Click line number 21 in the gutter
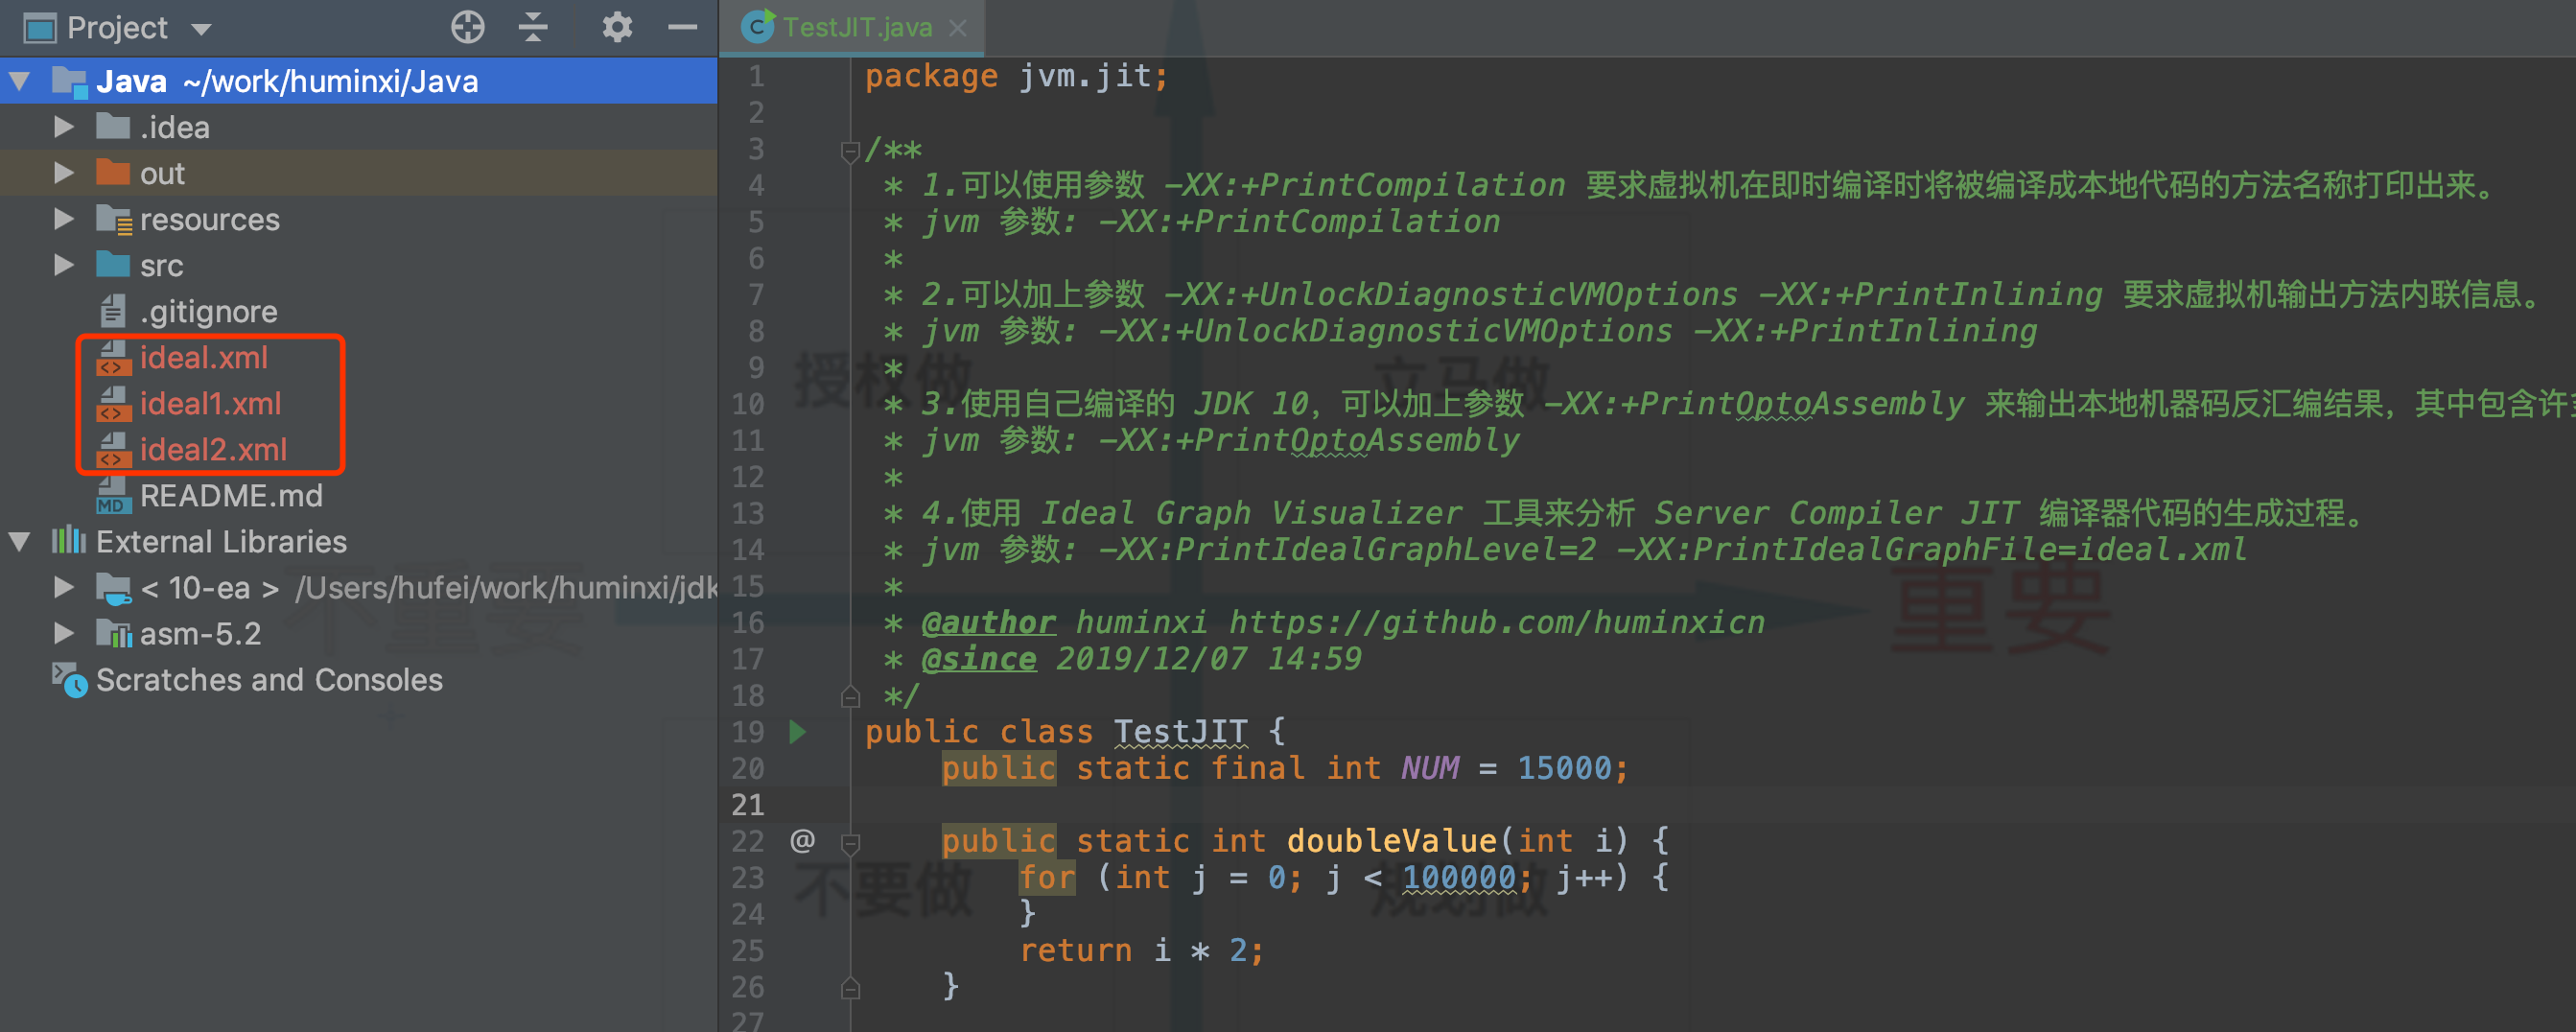Image resolution: width=2576 pixels, height=1032 pixels. coord(747,805)
